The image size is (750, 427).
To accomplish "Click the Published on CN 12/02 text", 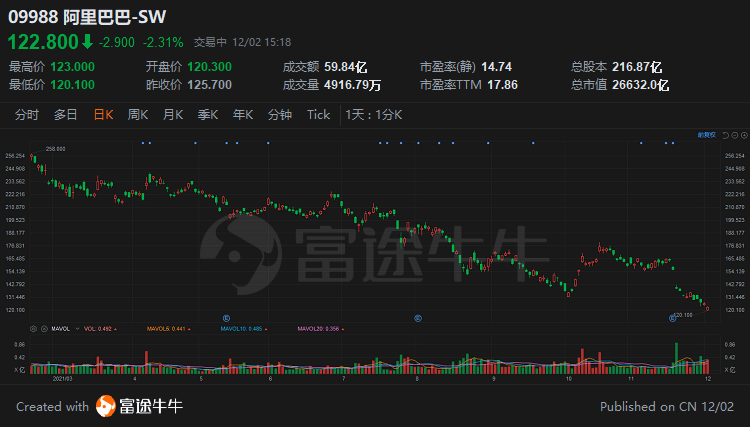I will click(x=667, y=407).
